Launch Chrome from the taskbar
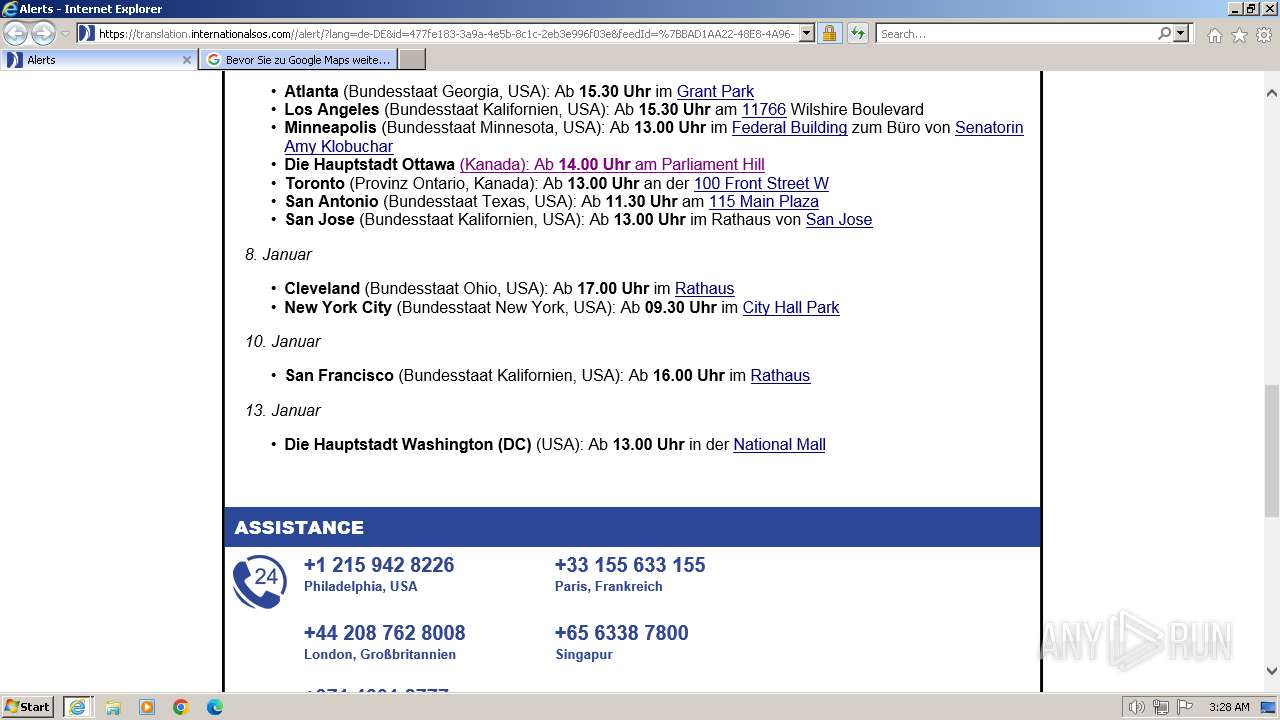This screenshot has width=1280, height=720. tap(181, 707)
